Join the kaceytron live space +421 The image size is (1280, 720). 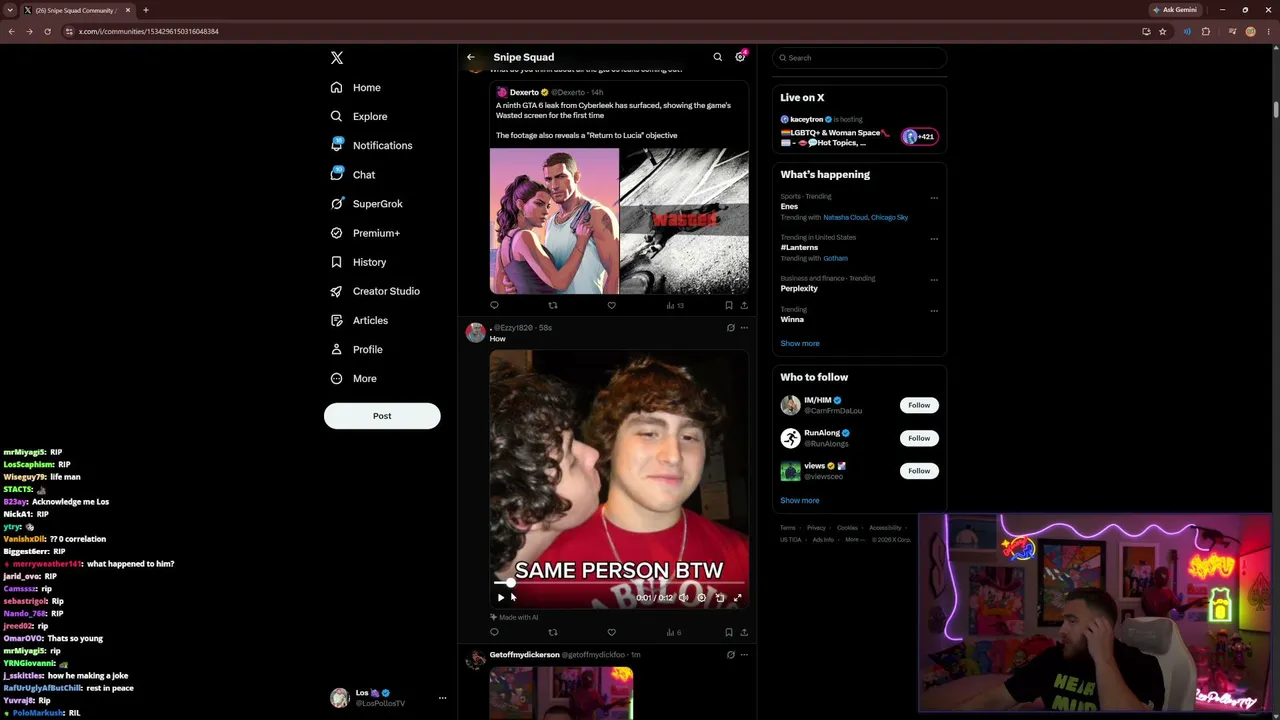[919, 137]
